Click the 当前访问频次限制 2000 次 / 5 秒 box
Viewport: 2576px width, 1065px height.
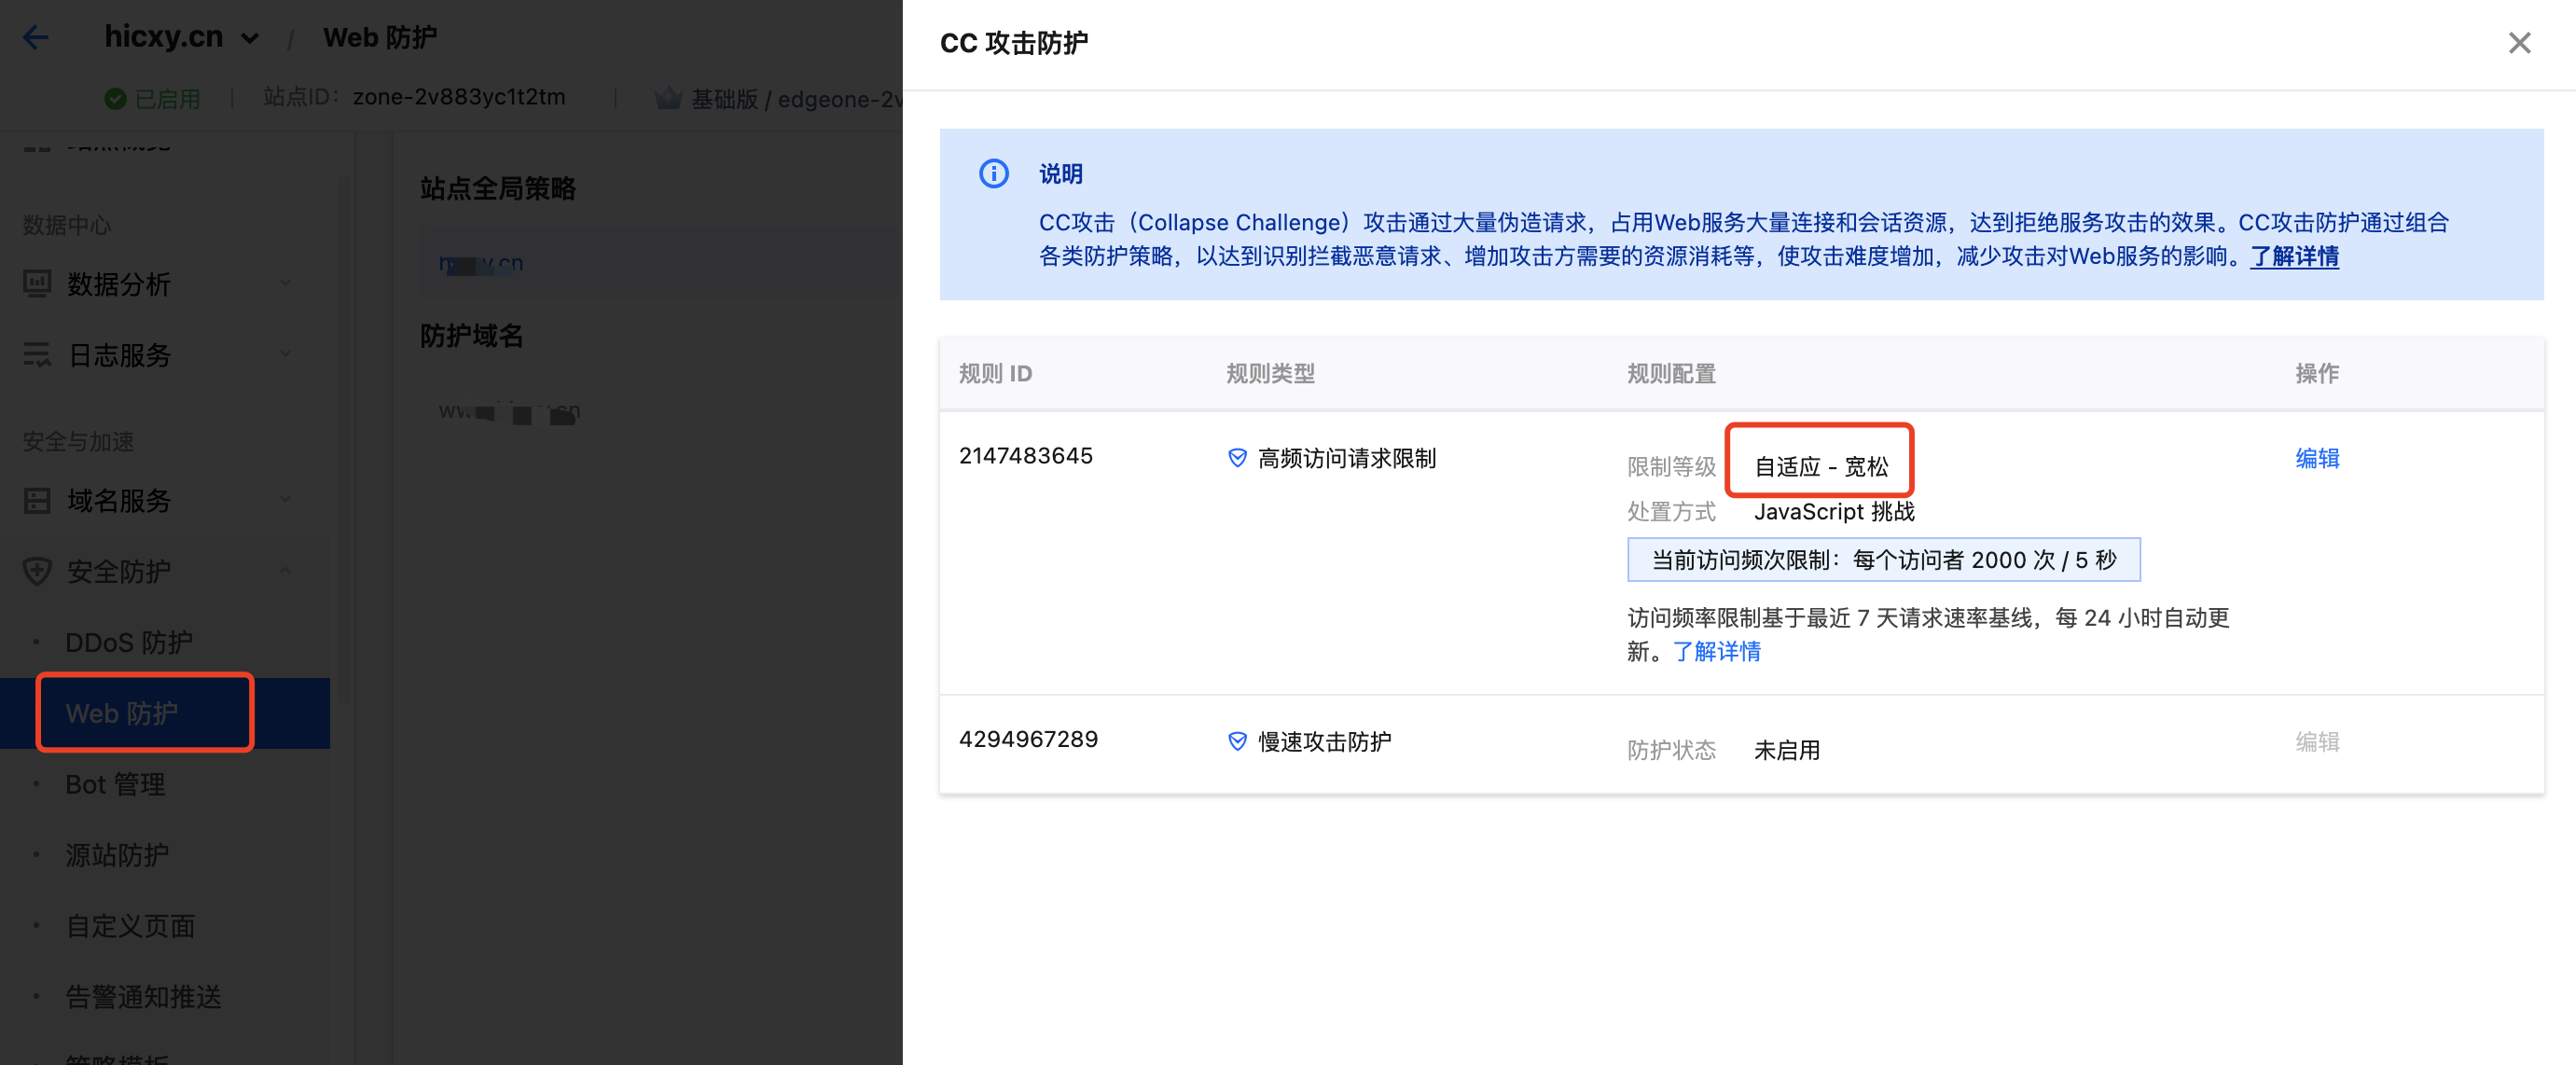[x=1883, y=560]
